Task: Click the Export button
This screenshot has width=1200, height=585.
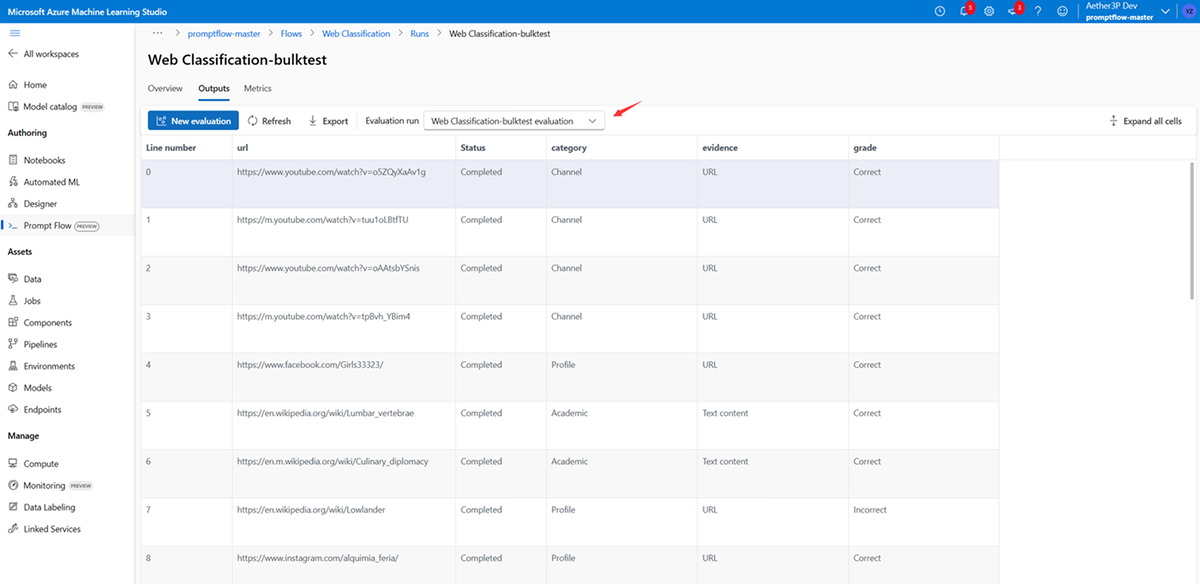Action: (328, 121)
